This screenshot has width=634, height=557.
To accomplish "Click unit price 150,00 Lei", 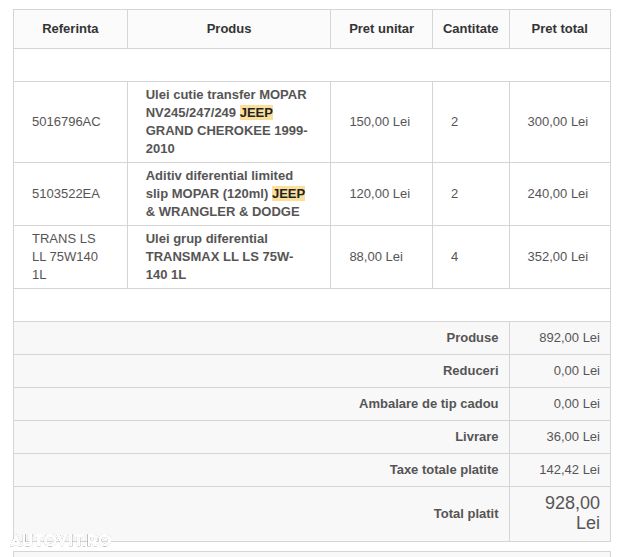I will (380, 122).
